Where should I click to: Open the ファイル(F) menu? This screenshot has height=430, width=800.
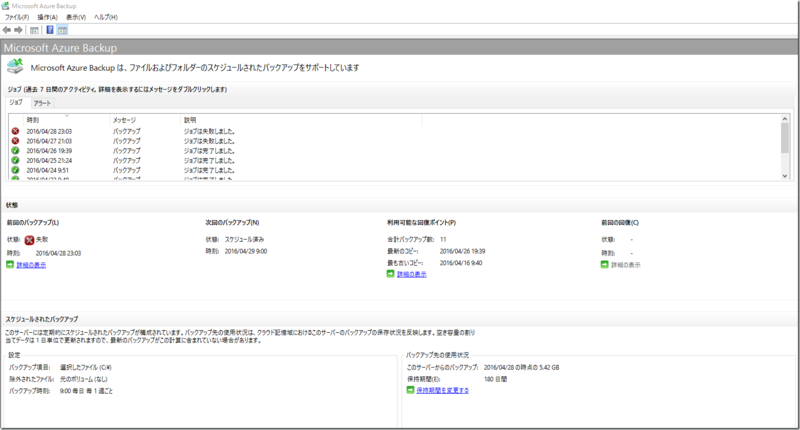[17, 17]
